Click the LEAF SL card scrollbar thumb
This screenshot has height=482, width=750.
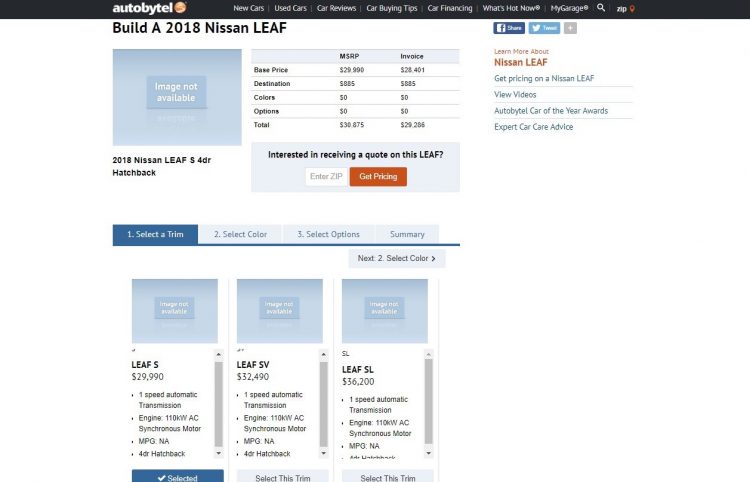pyautogui.click(x=429, y=401)
